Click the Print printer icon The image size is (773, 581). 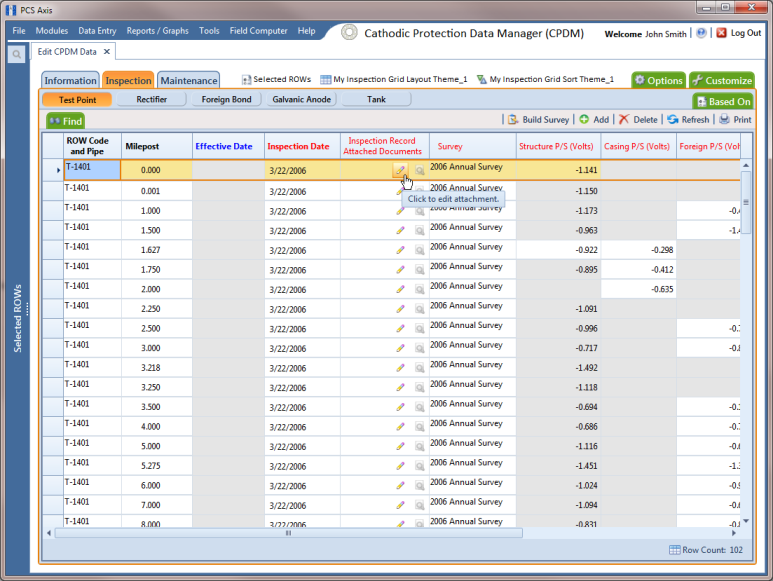point(724,119)
